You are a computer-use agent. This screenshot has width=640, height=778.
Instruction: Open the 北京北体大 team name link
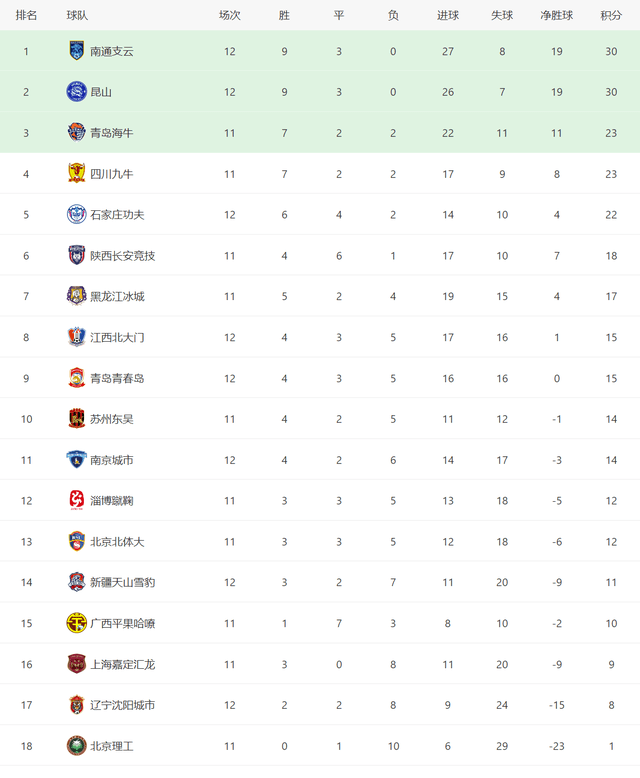tap(117, 541)
